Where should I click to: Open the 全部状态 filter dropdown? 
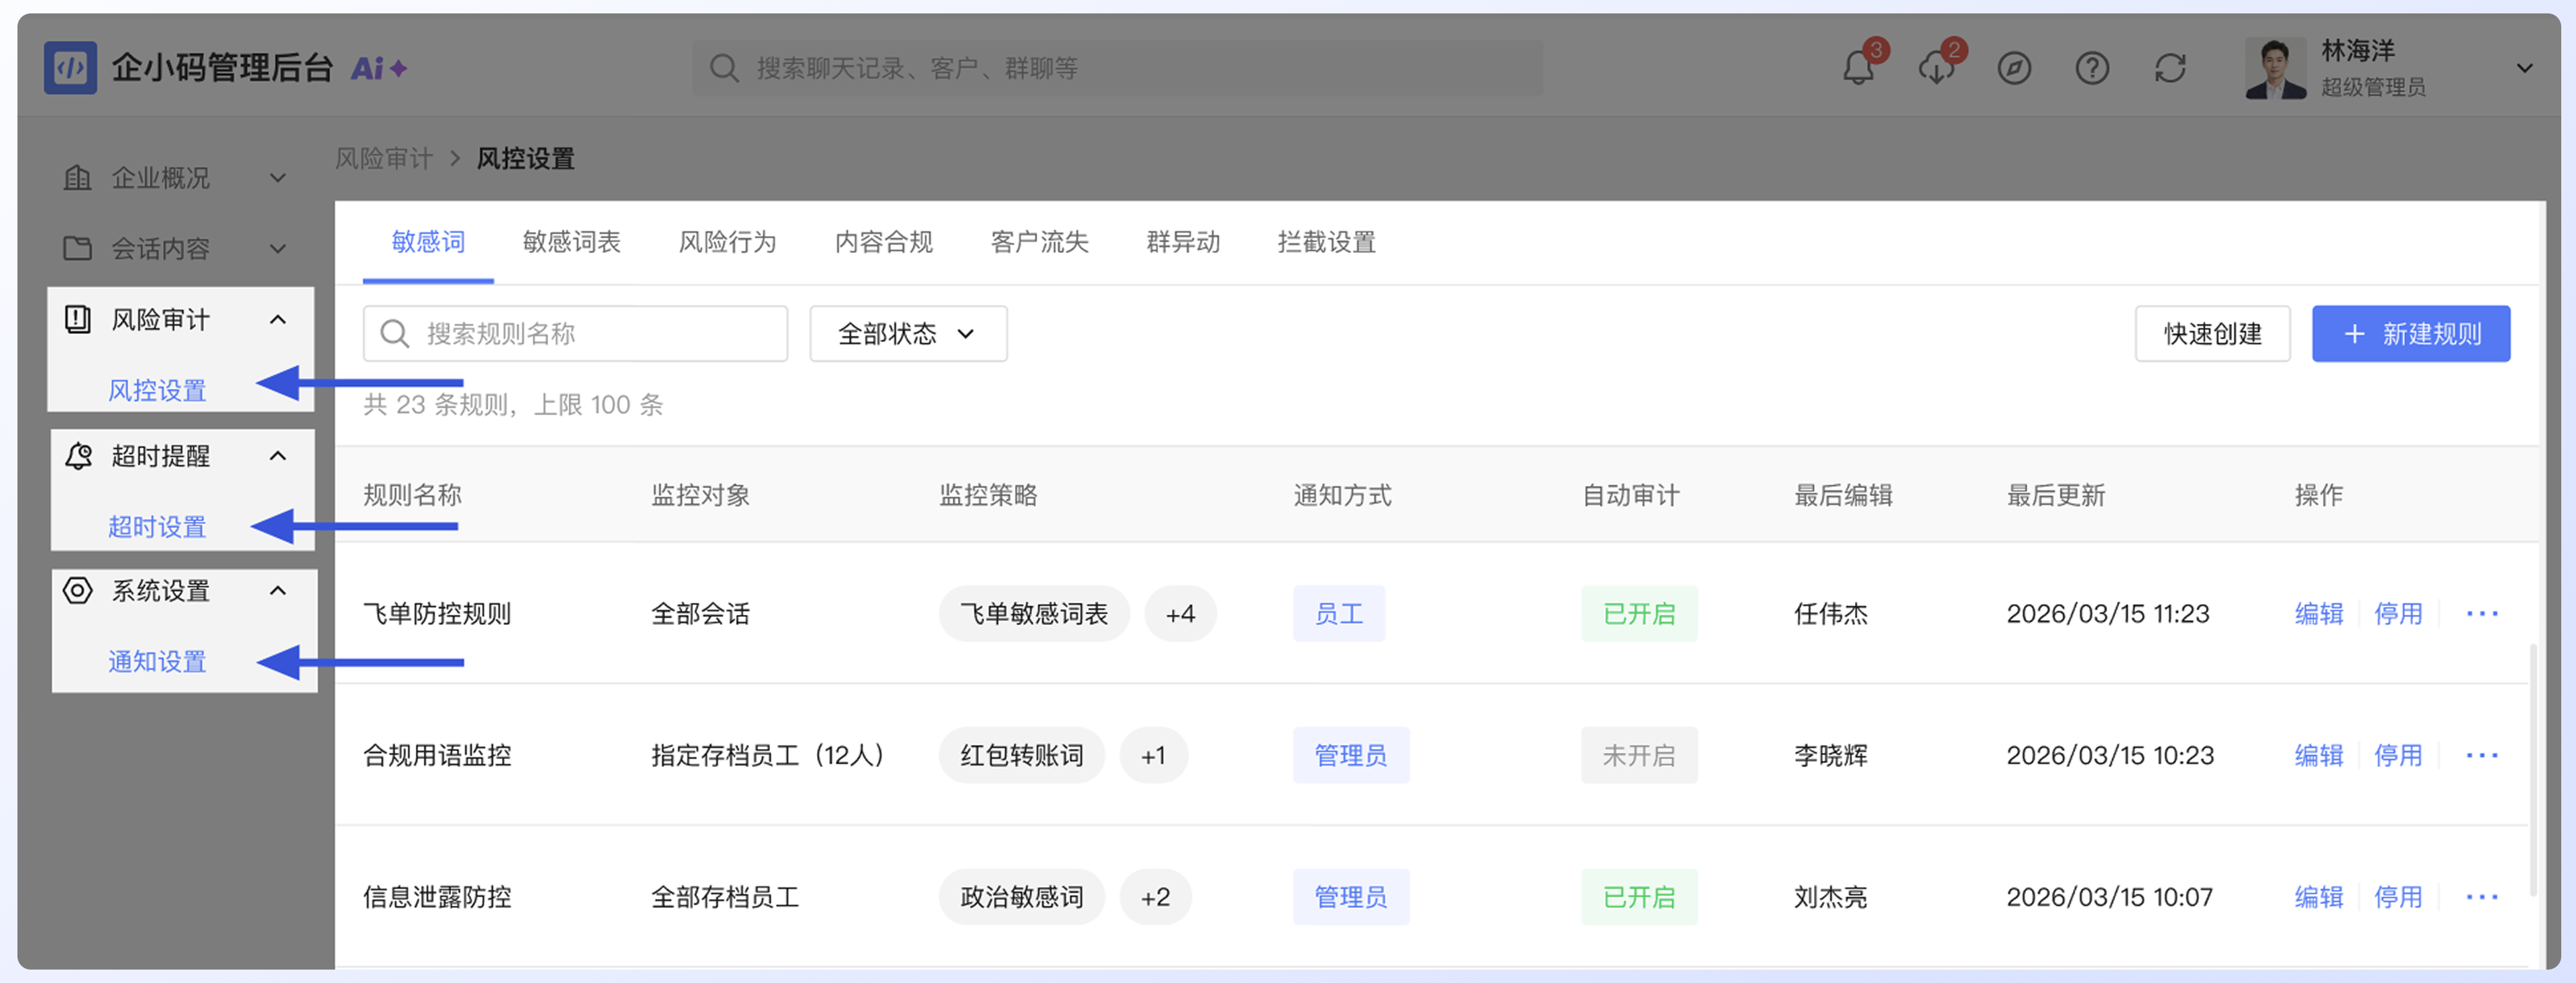point(908,333)
